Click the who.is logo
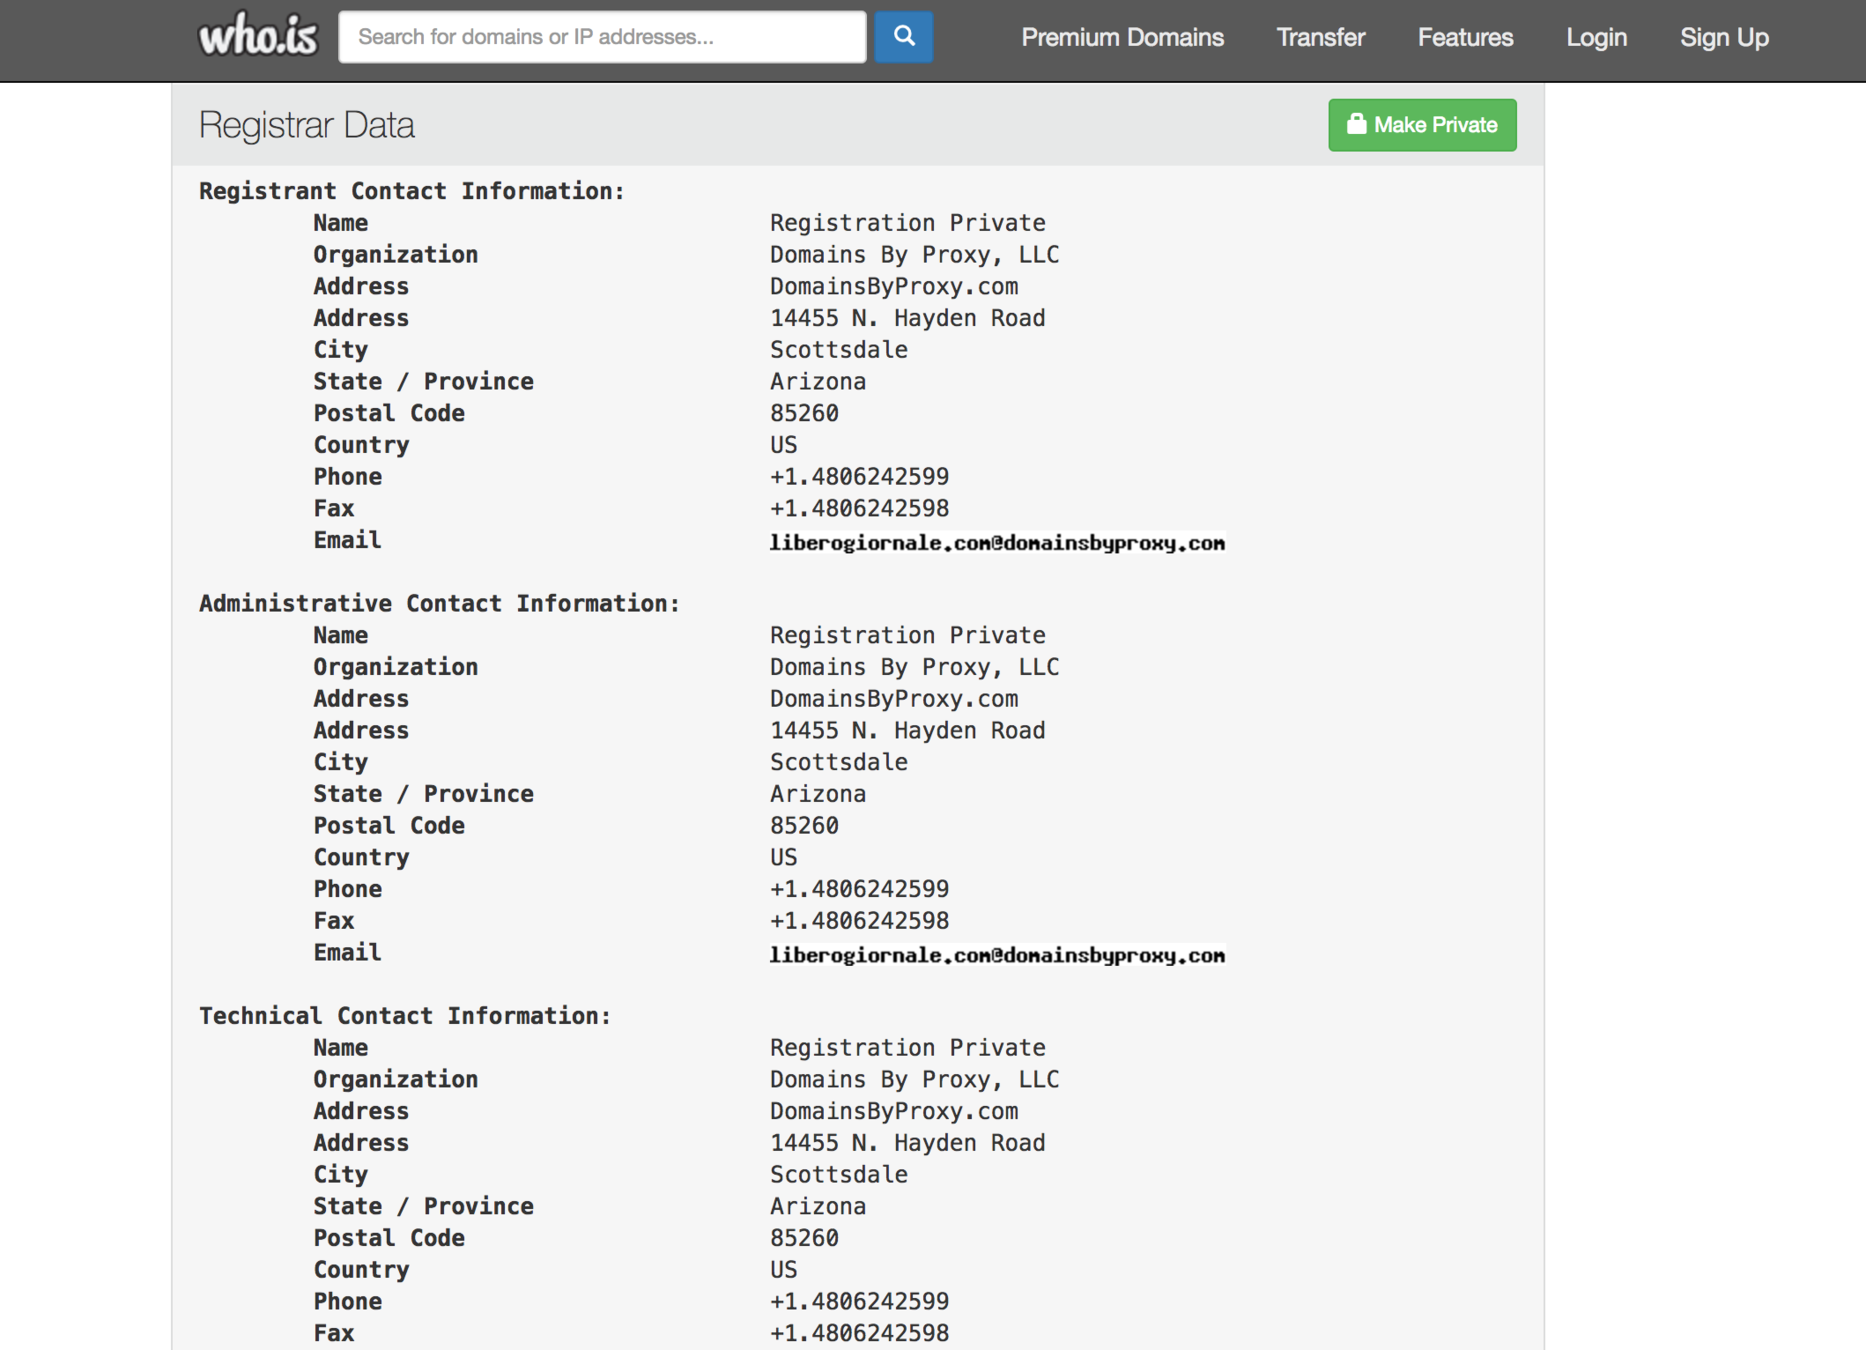This screenshot has width=1866, height=1350. (x=258, y=36)
